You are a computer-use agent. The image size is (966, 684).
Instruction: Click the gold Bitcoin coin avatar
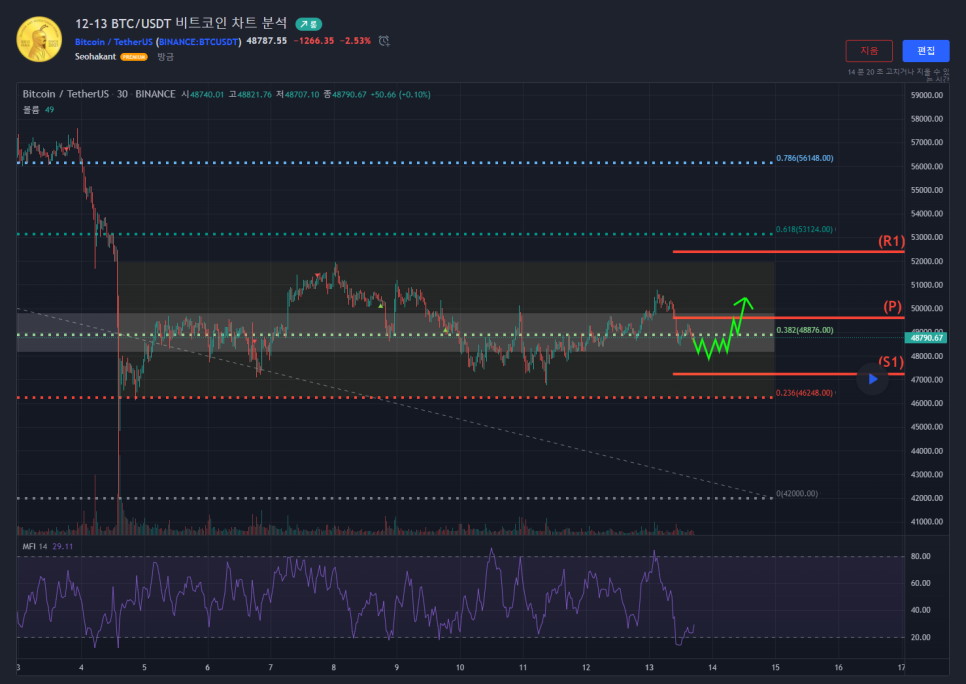pos(39,39)
